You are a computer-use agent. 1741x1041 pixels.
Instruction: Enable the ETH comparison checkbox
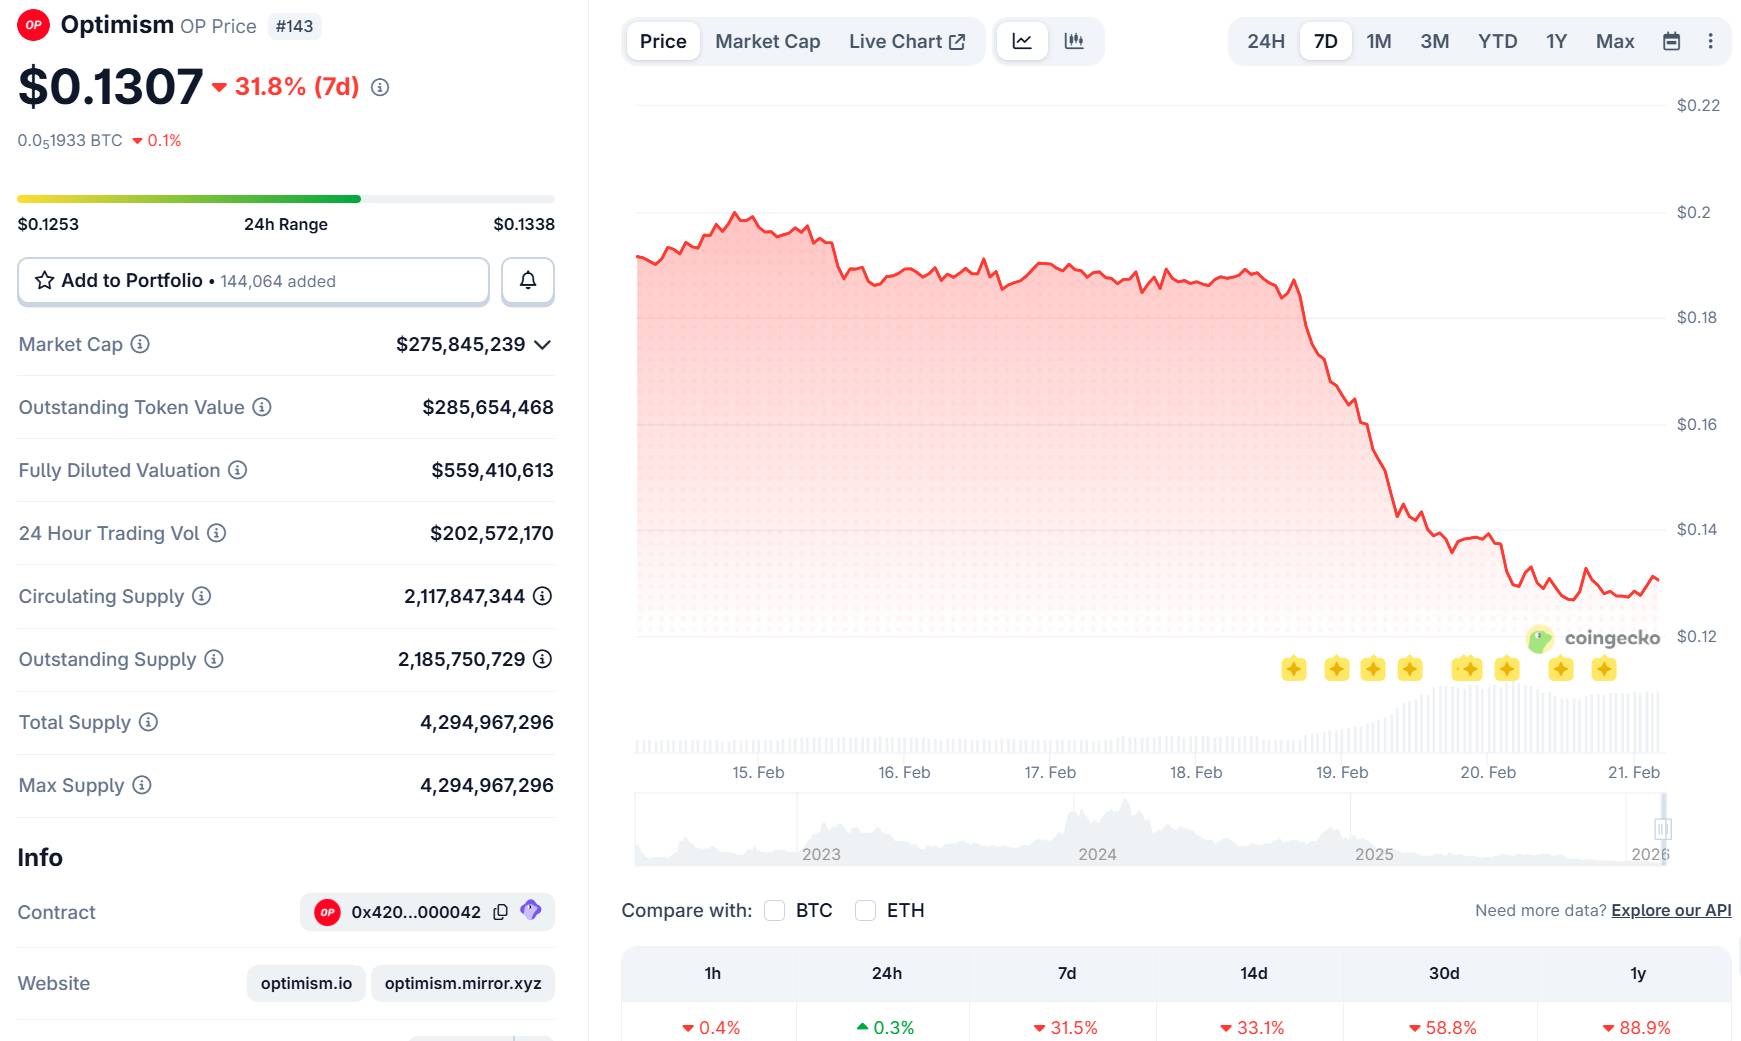(x=865, y=910)
